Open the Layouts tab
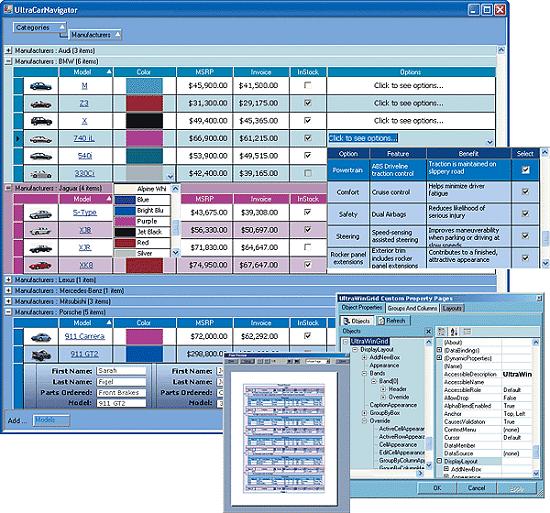550x513 pixels. click(x=452, y=308)
